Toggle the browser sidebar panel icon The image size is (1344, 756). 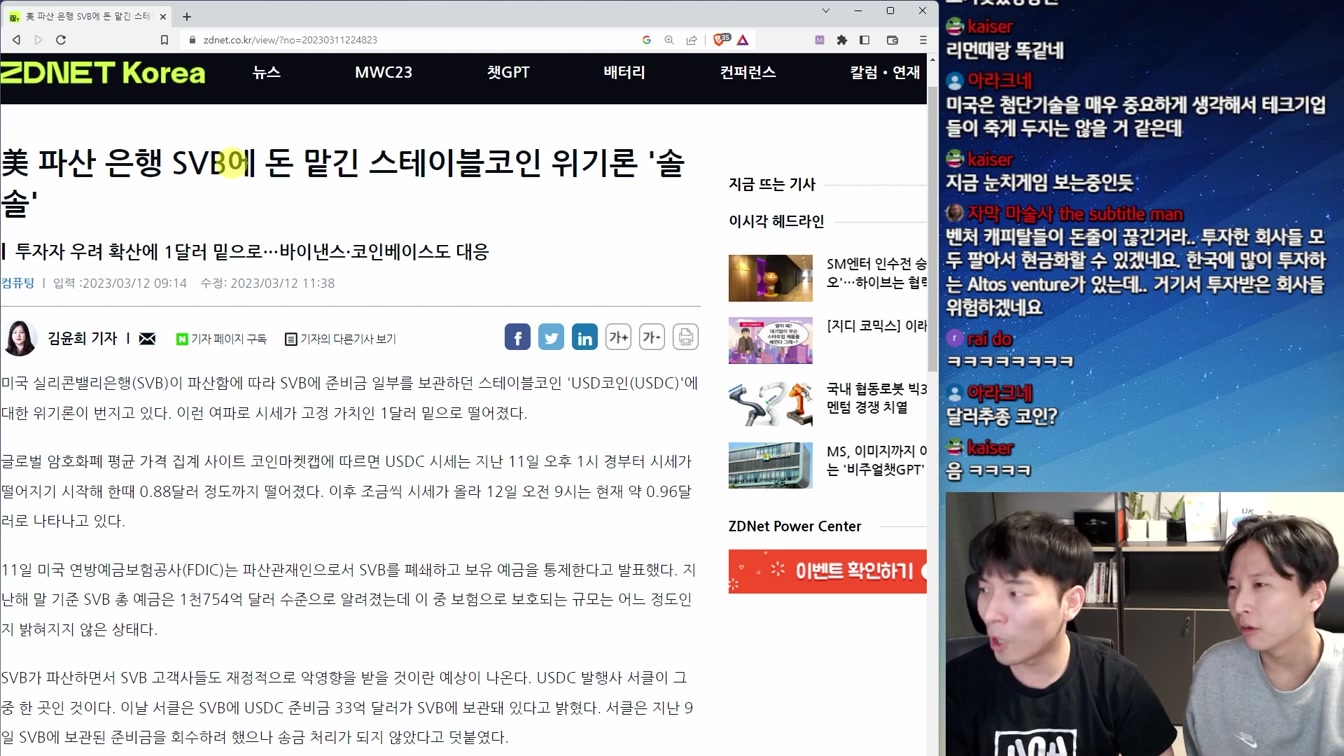865,40
